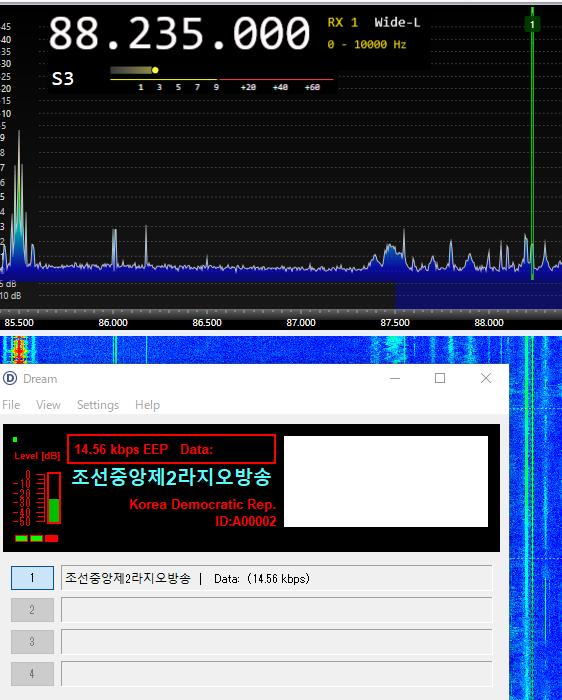Click the Level dB input meter bar
The height and width of the screenshot is (700, 562).
pos(54,498)
